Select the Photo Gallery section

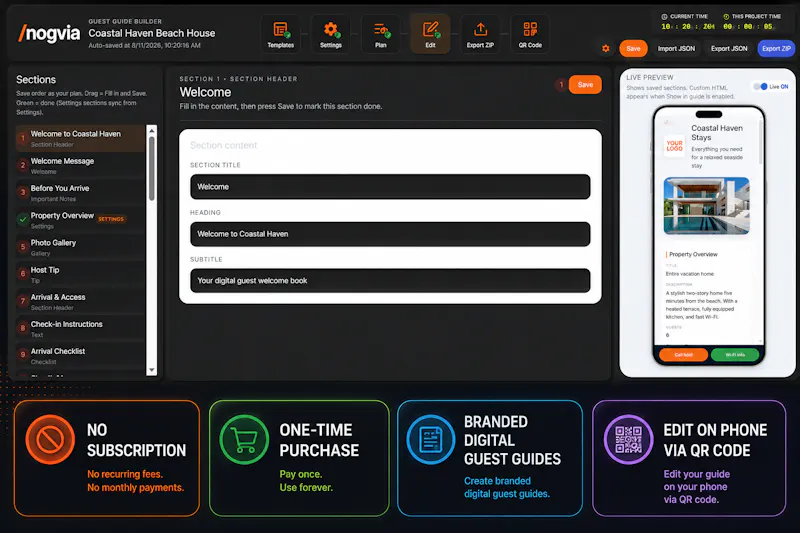click(81, 247)
